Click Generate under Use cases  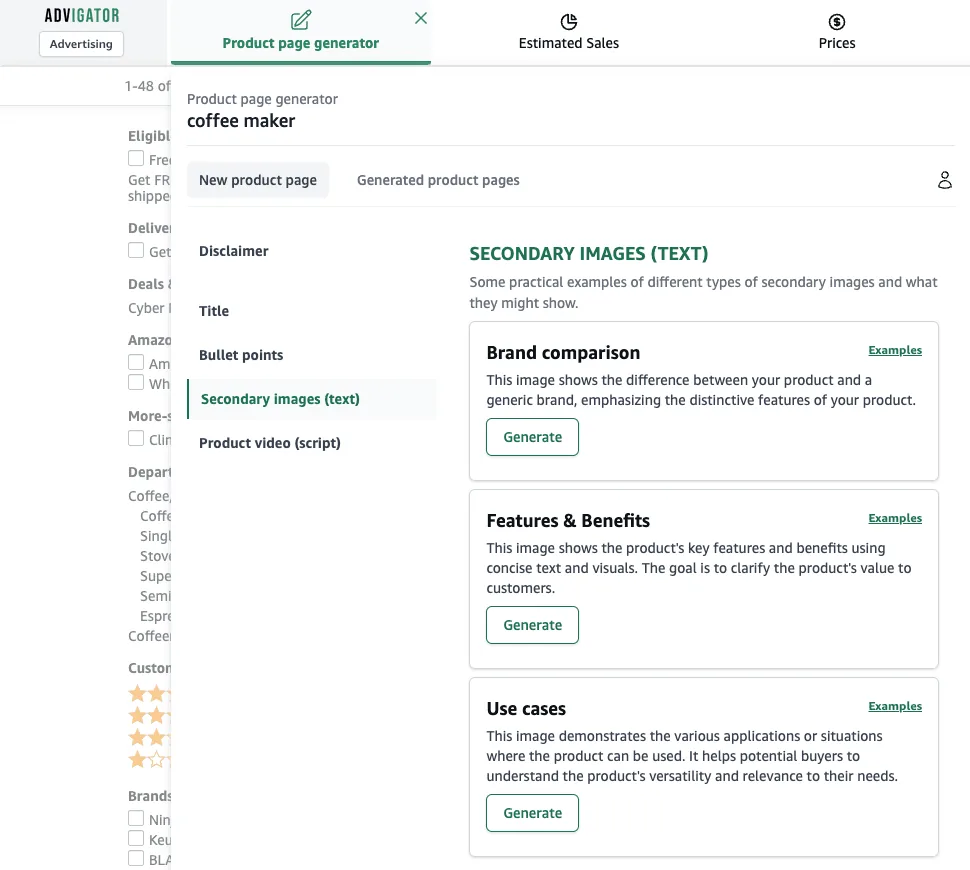pyautogui.click(x=532, y=813)
